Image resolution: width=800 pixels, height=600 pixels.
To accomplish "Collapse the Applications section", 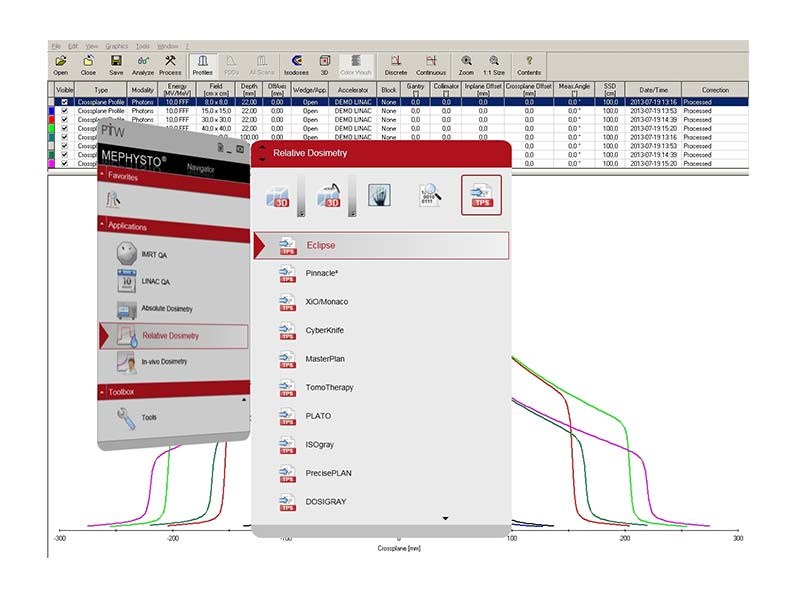I will pos(102,224).
